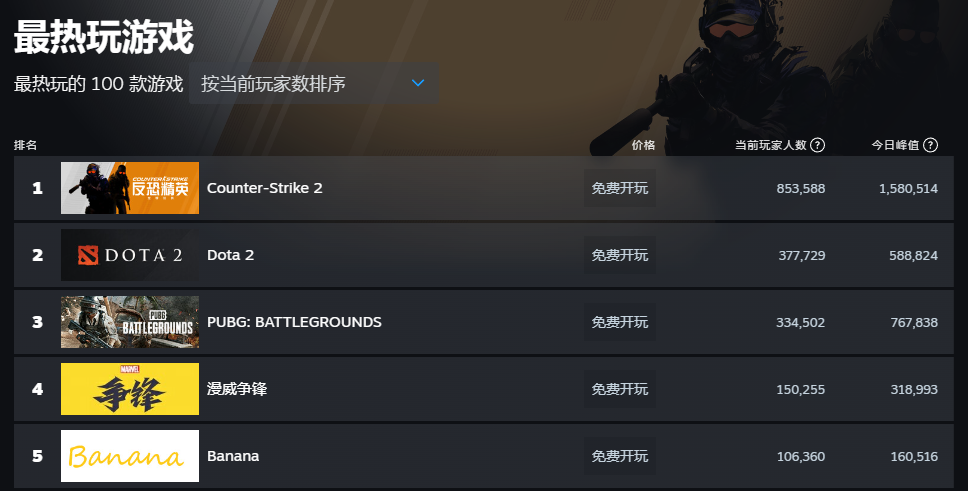Select the PUBG: BATTLEGROUNDS title text
The width and height of the screenshot is (968, 491).
(294, 322)
